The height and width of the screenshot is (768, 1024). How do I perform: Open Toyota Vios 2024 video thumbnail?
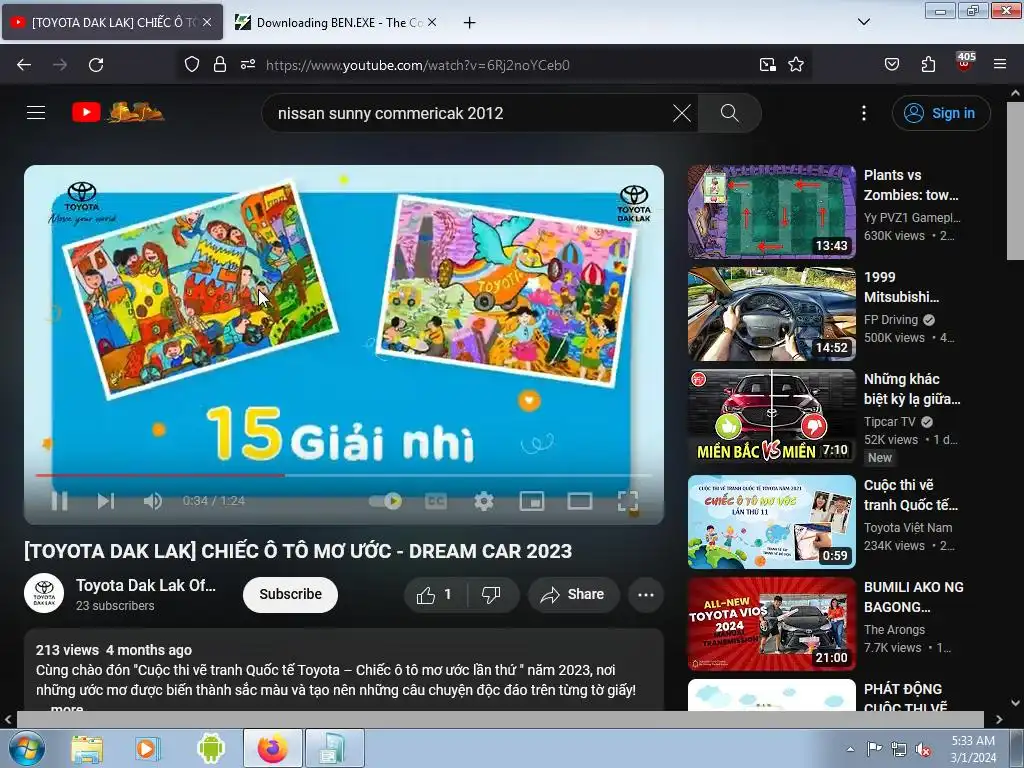tap(771, 624)
